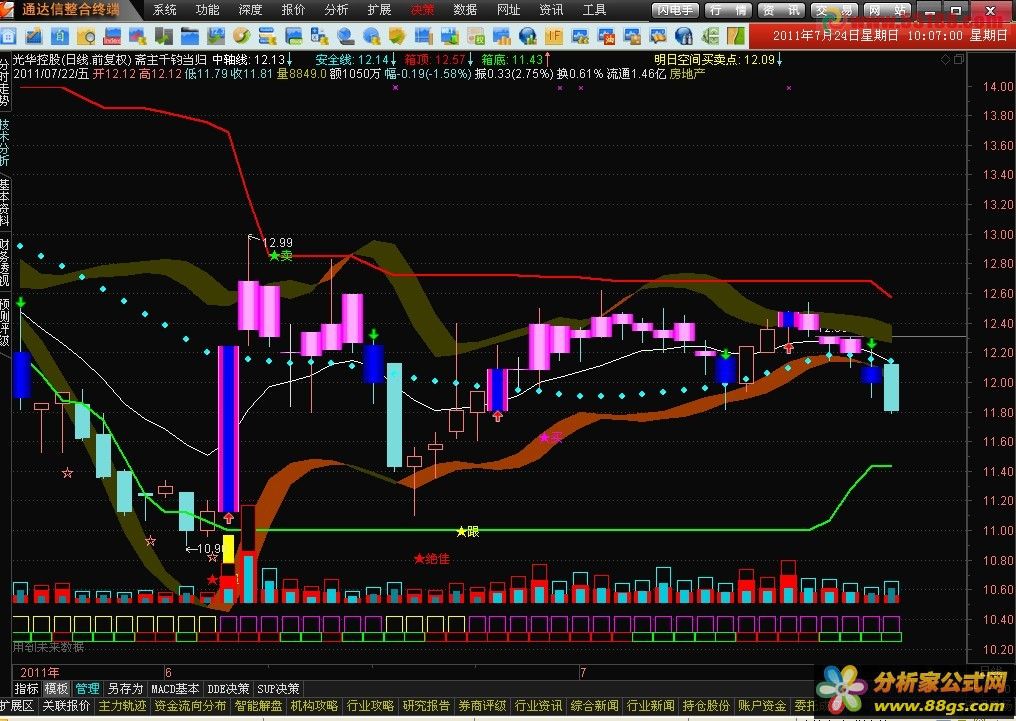The width and height of the screenshot is (1016, 721).
Task: Open the 扩展 menu
Action: [x=379, y=10]
